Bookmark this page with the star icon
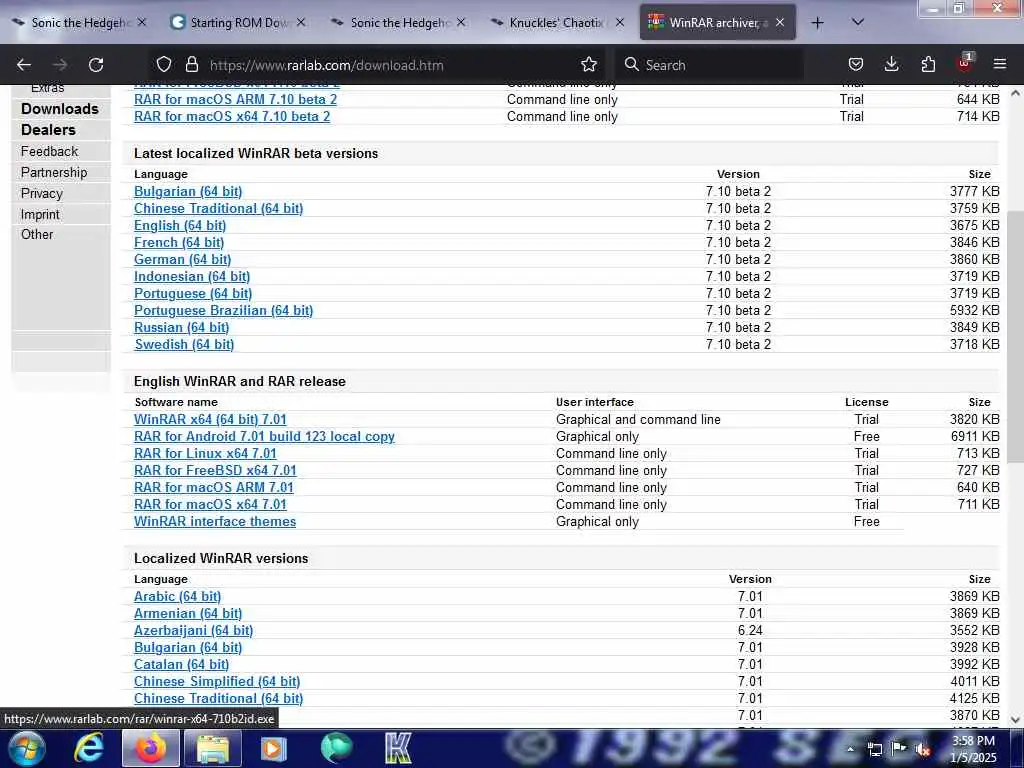 (589, 64)
